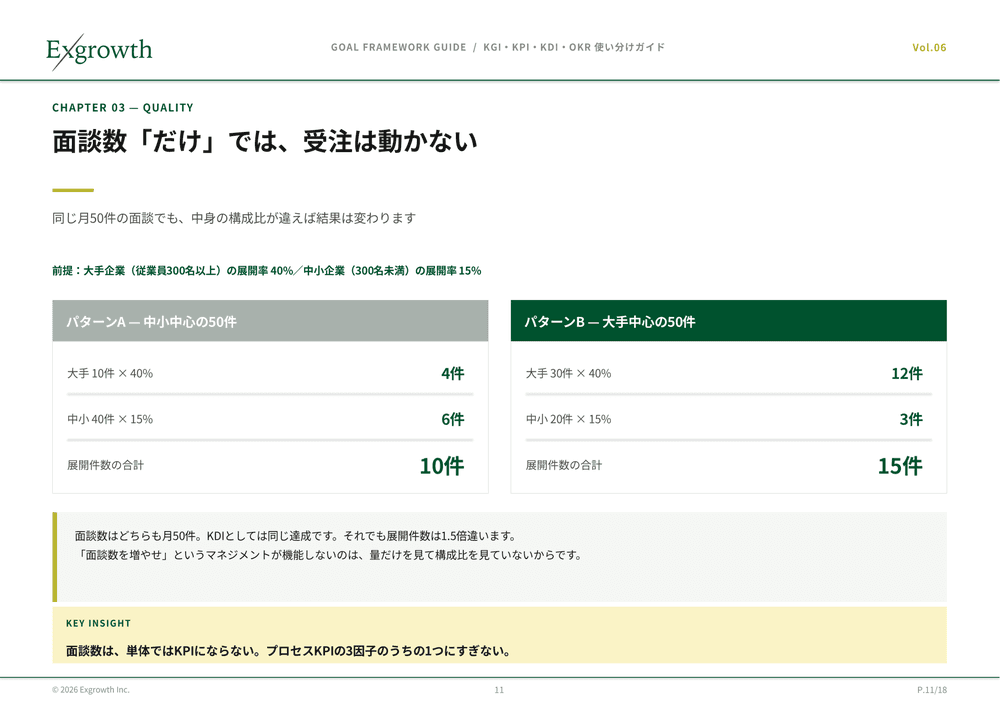
Task: Click the 4件 value in Pattern A
Action: click(x=453, y=373)
